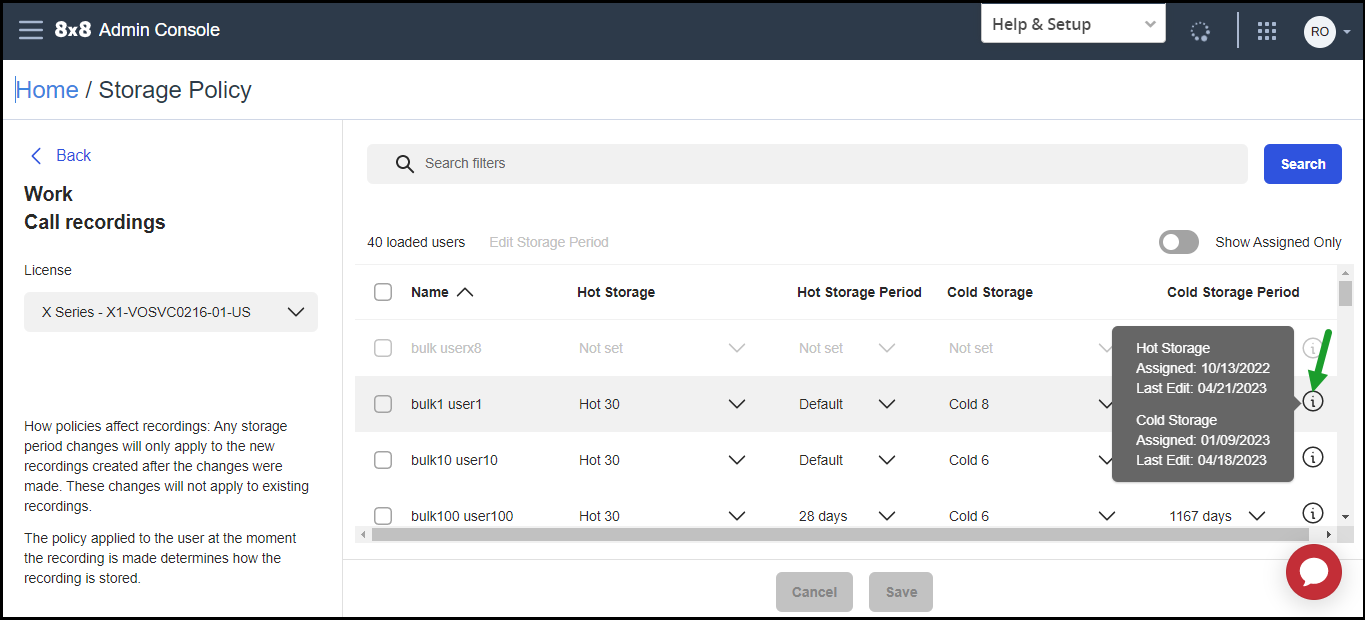
Task: Click Edit Storage Period
Action: click(549, 242)
